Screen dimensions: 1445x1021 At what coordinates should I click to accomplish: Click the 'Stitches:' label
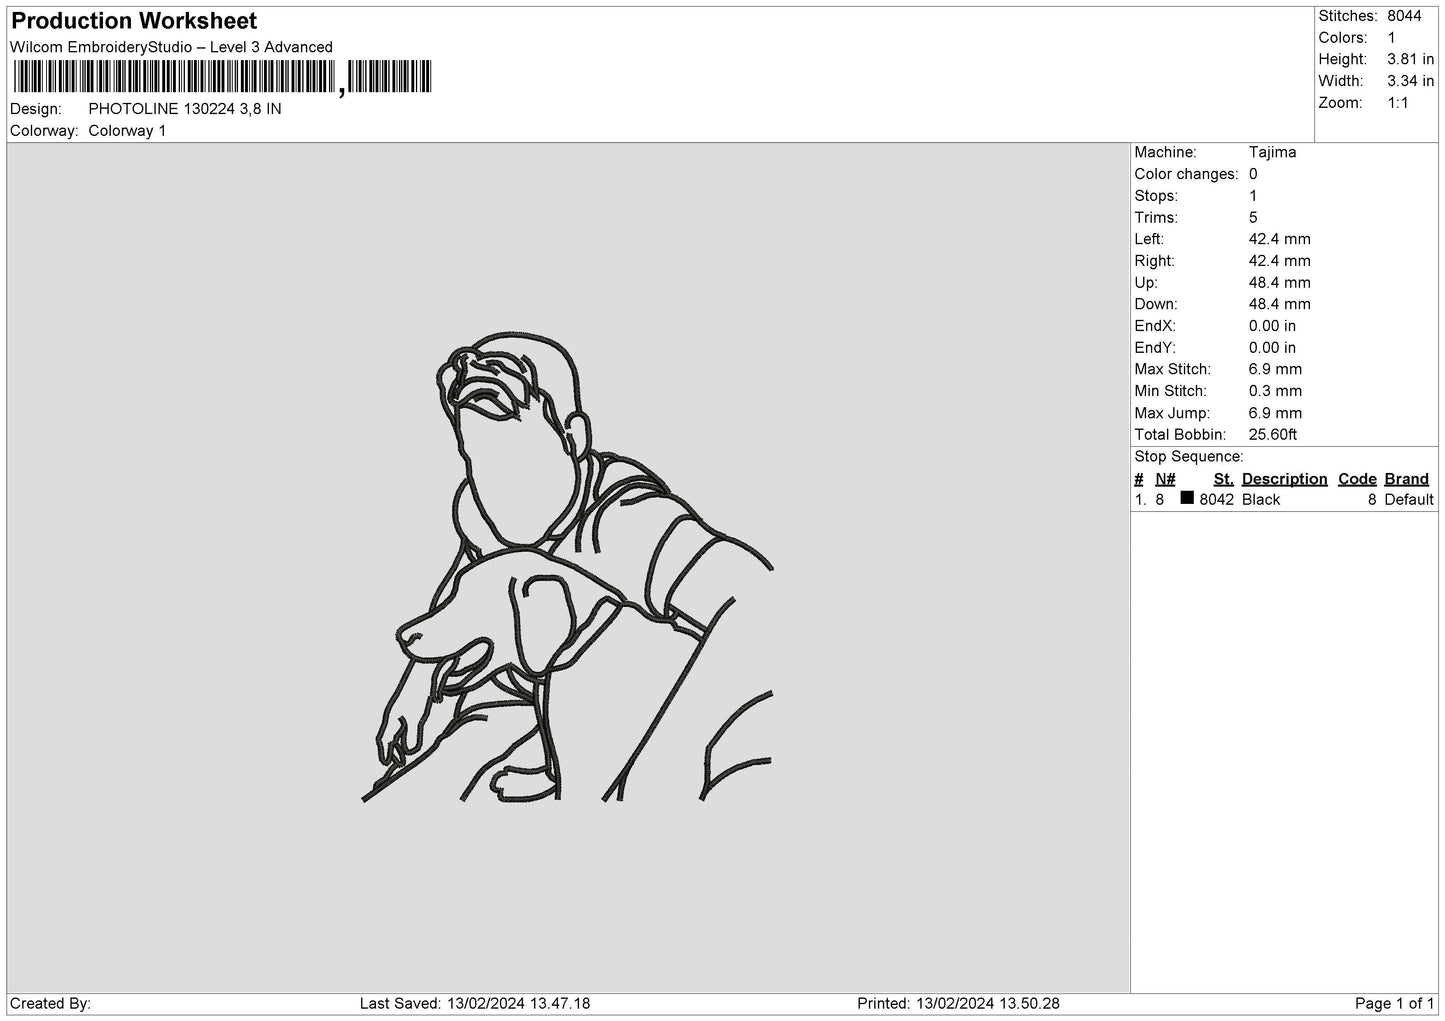coord(1348,16)
